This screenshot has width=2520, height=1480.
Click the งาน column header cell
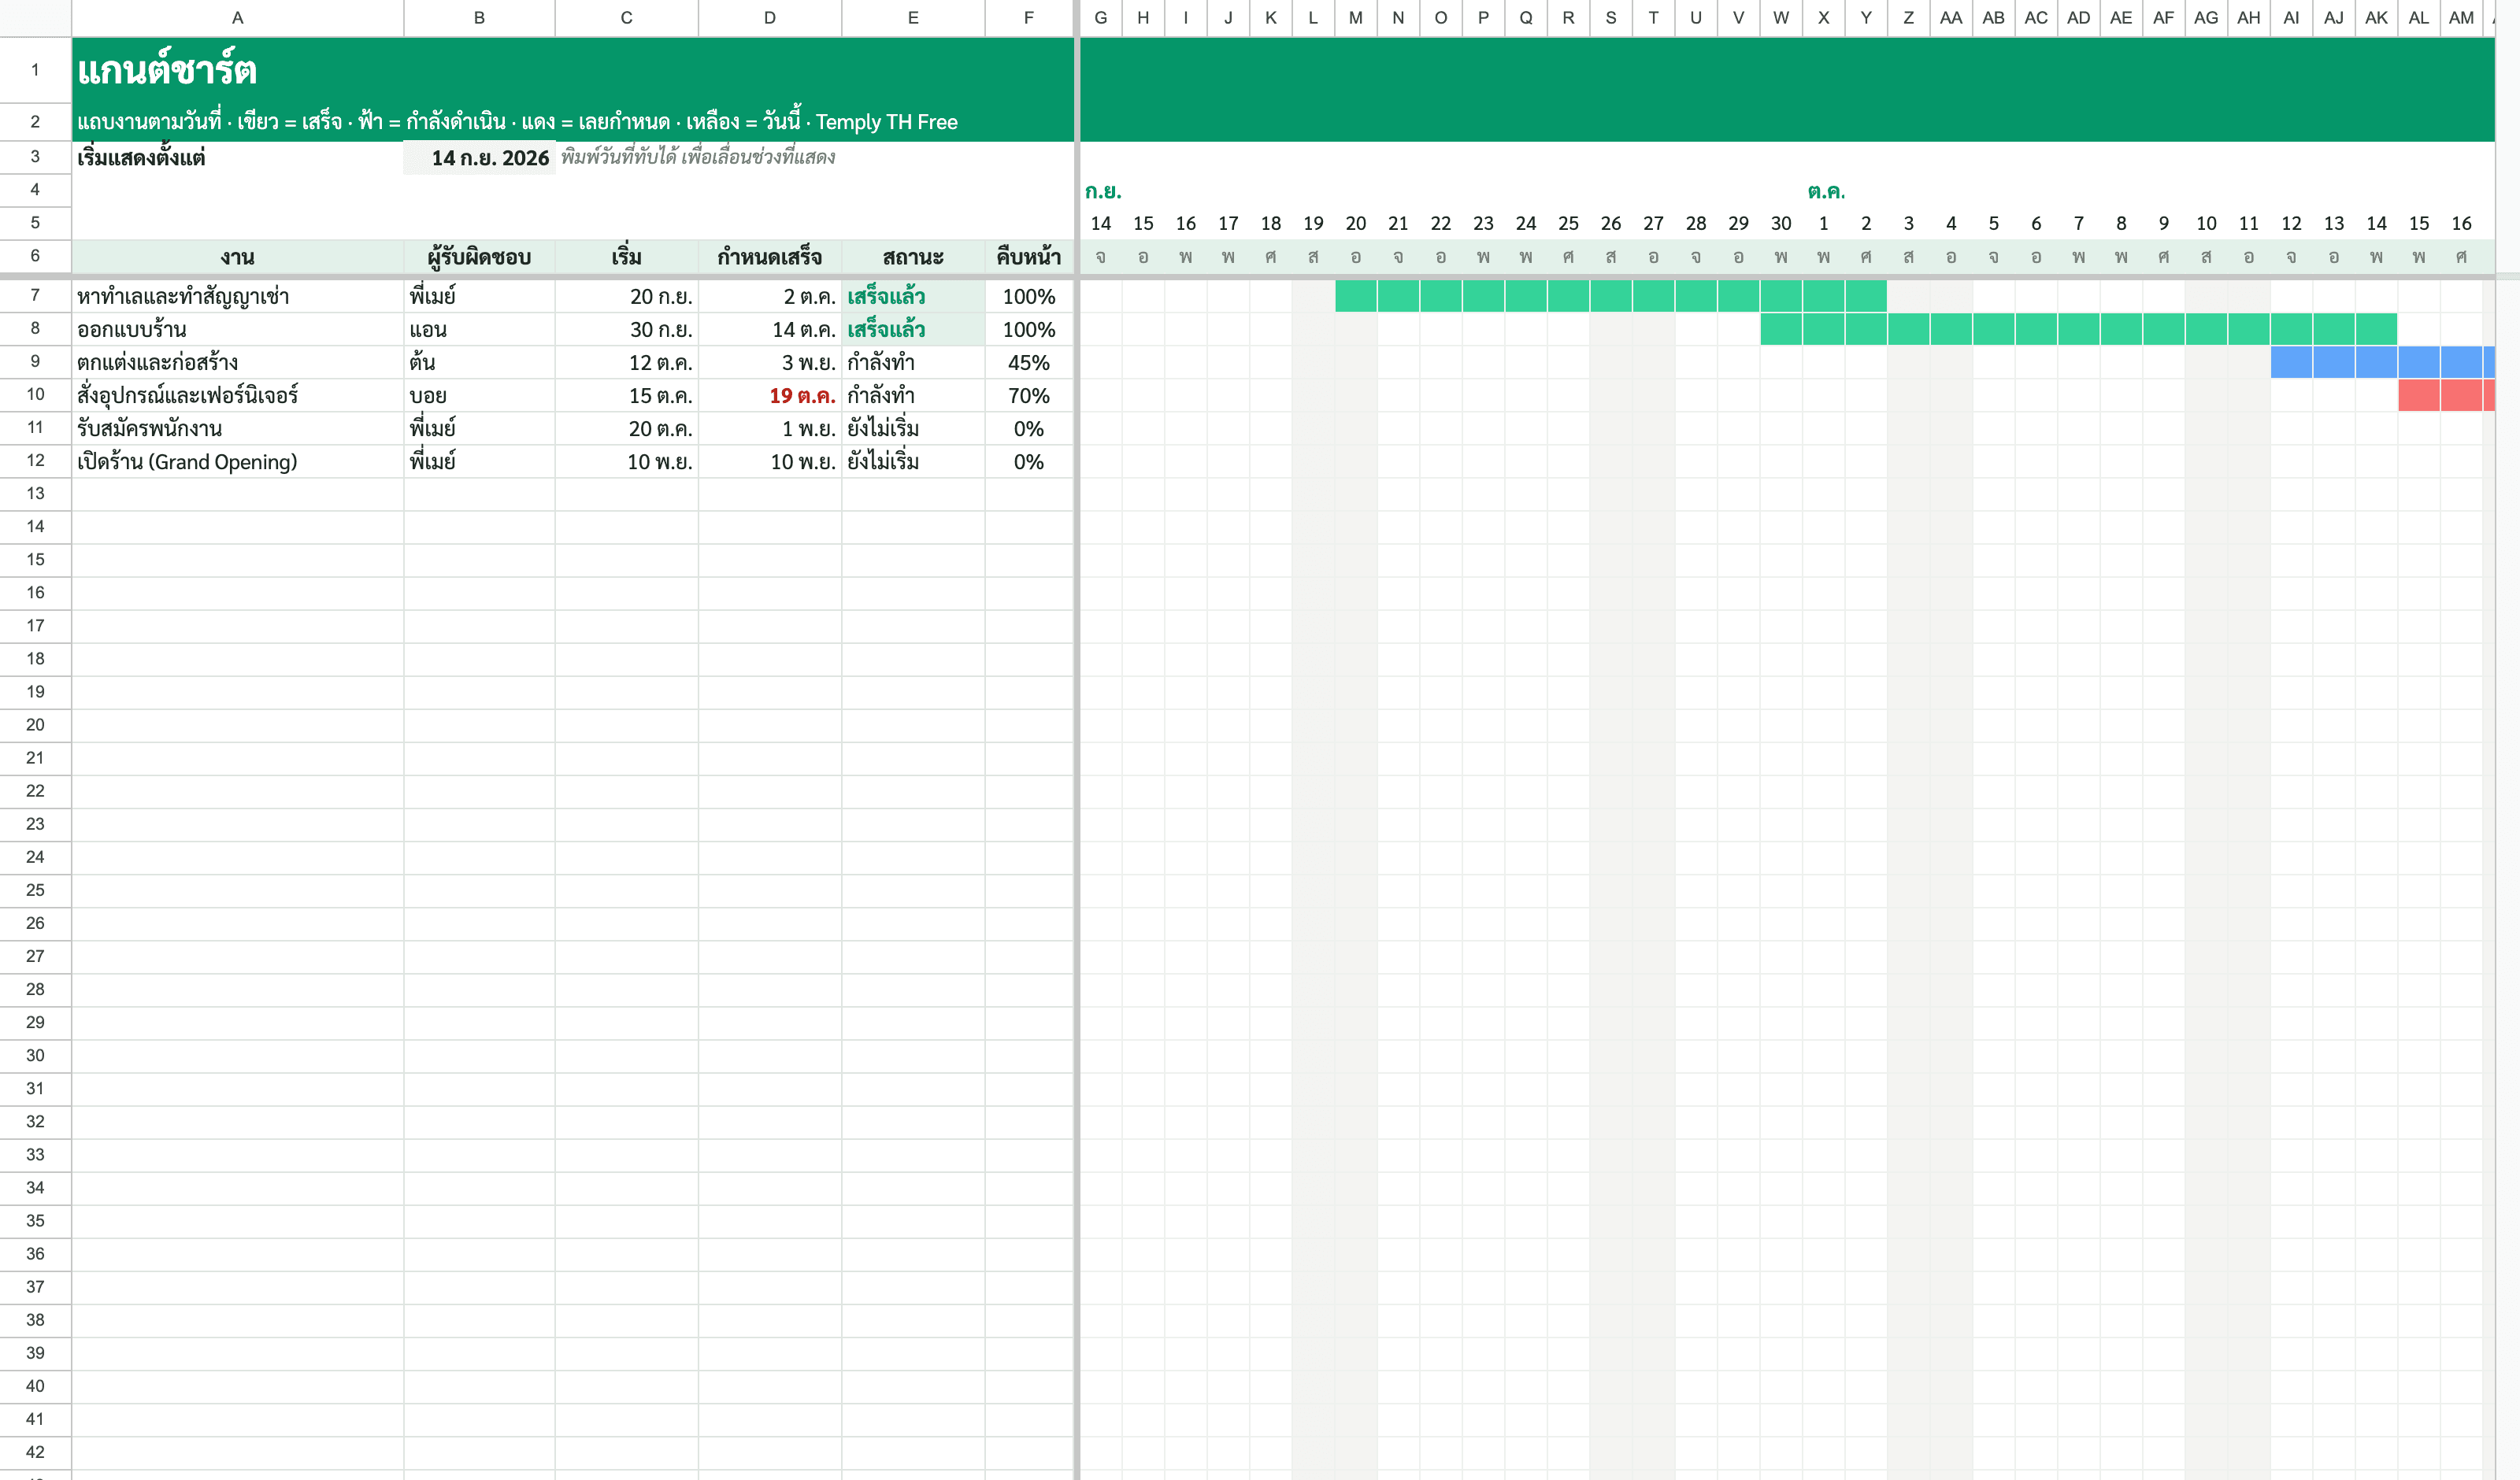point(238,257)
